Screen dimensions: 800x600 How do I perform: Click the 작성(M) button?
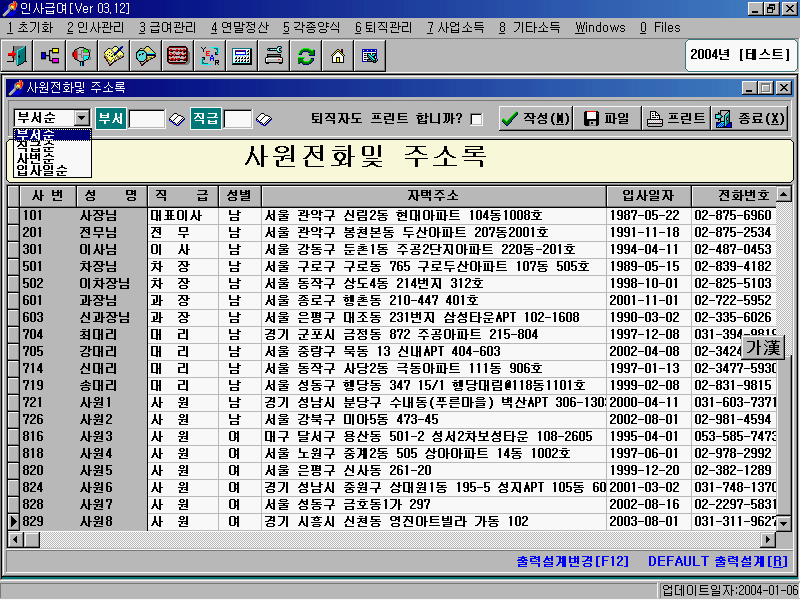tap(535, 118)
